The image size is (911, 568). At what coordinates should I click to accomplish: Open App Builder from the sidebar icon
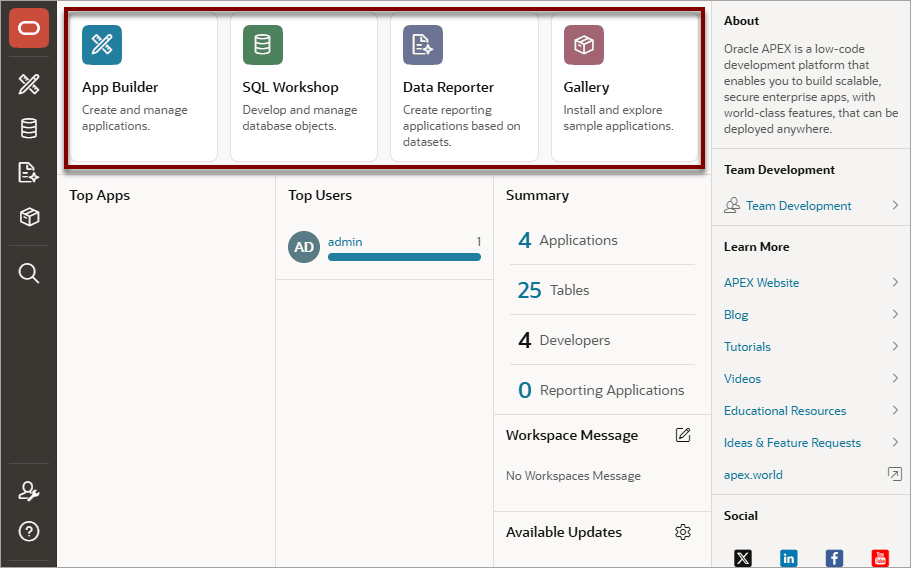pos(28,84)
